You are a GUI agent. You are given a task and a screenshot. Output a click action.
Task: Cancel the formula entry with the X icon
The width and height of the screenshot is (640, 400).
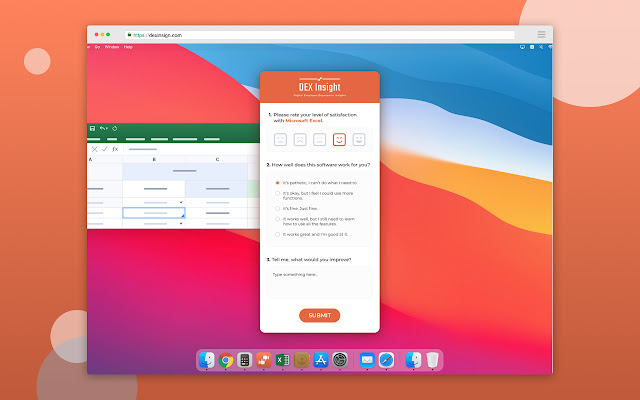(94, 149)
